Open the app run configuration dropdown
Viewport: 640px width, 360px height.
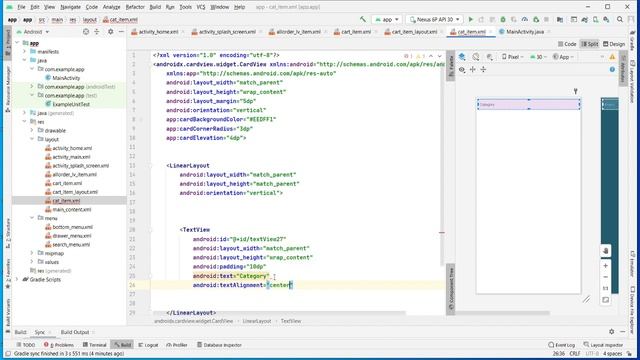pos(387,20)
